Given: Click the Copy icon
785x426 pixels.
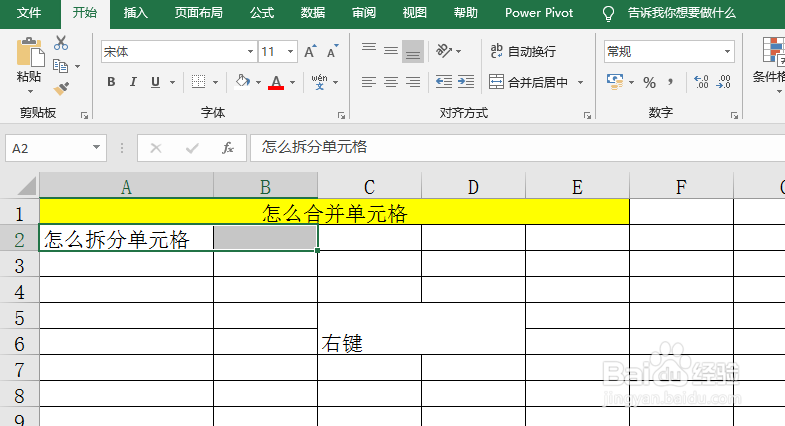Looking at the screenshot, I should tap(61, 66).
